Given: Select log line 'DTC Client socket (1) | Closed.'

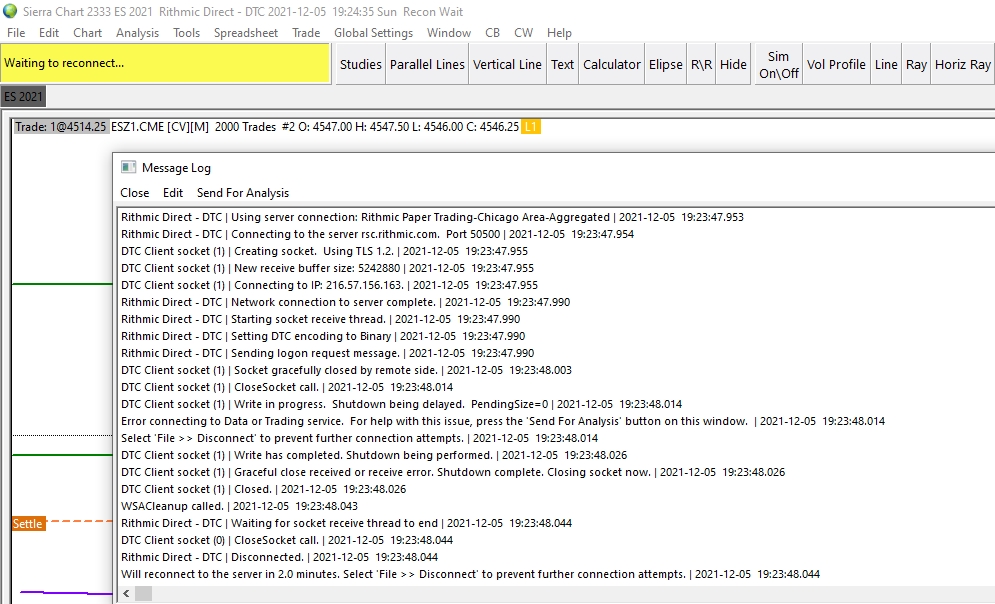Looking at the screenshot, I should (263, 490).
